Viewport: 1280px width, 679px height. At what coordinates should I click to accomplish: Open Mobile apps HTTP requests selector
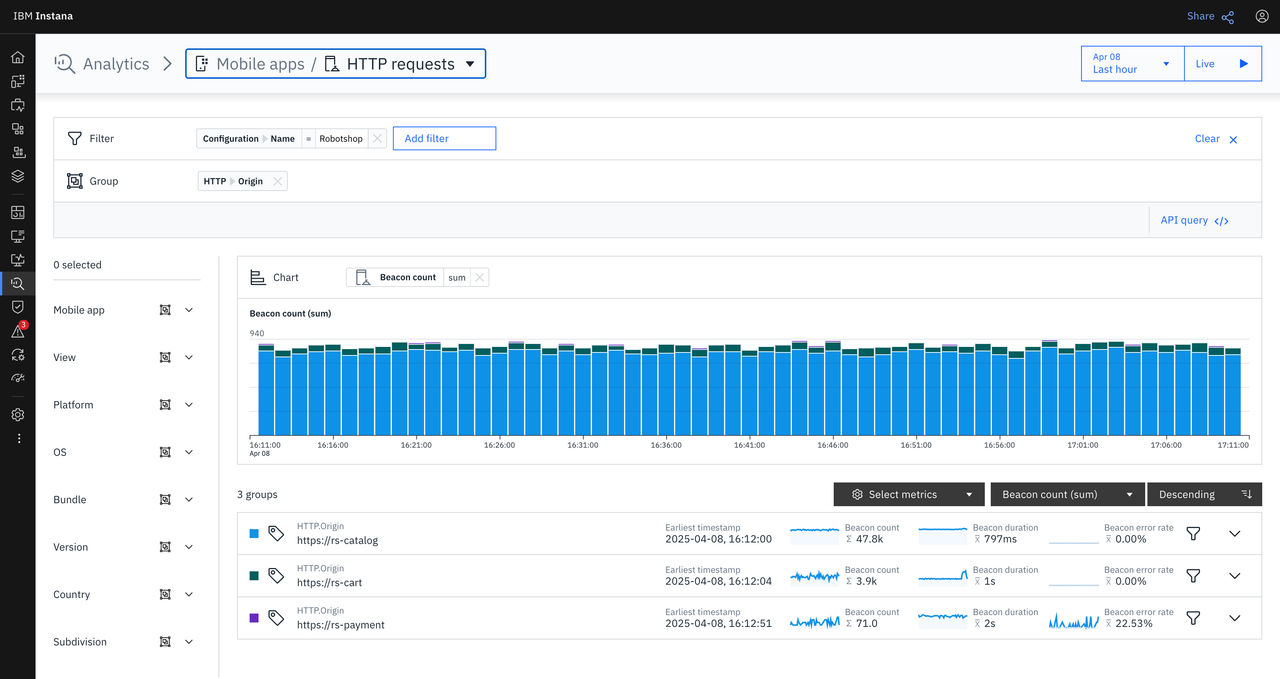coord(336,64)
